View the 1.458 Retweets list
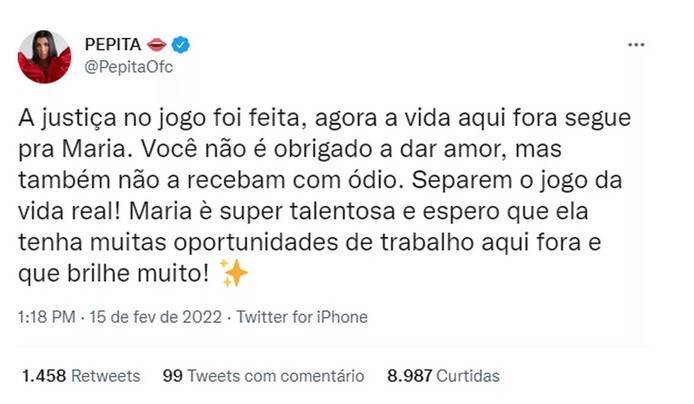The height and width of the screenshot is (404, 694). click(81, 376)
